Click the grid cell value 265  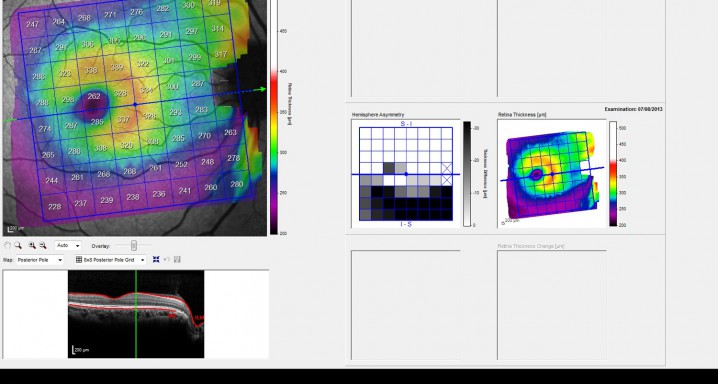(x=48, y=155)
